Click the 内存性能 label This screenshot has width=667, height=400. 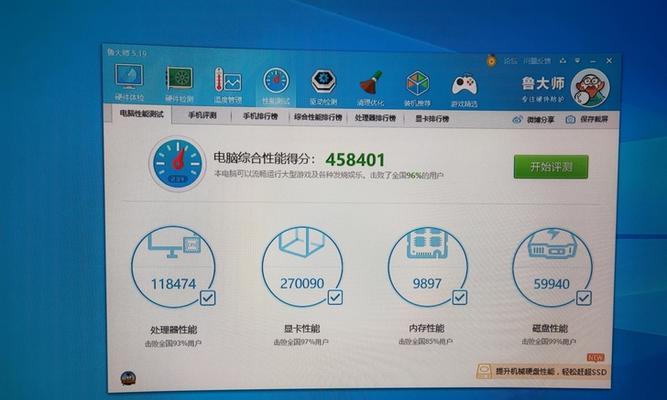pyautogui.click(x=427, y=328)
